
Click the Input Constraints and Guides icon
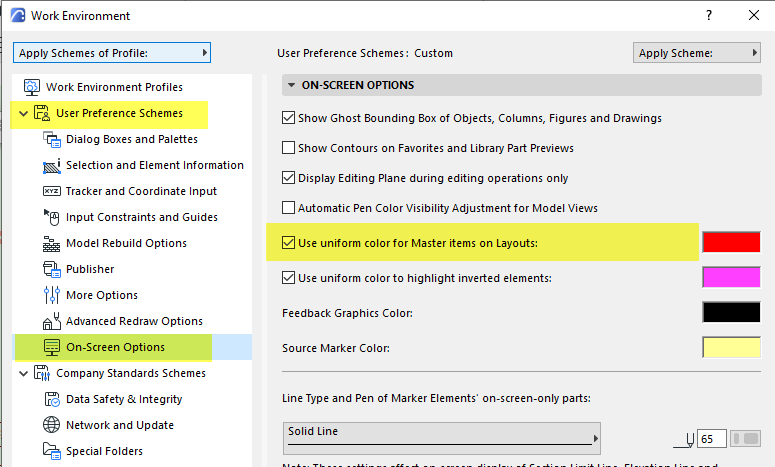pyautogui.click(x=52, y=217)
